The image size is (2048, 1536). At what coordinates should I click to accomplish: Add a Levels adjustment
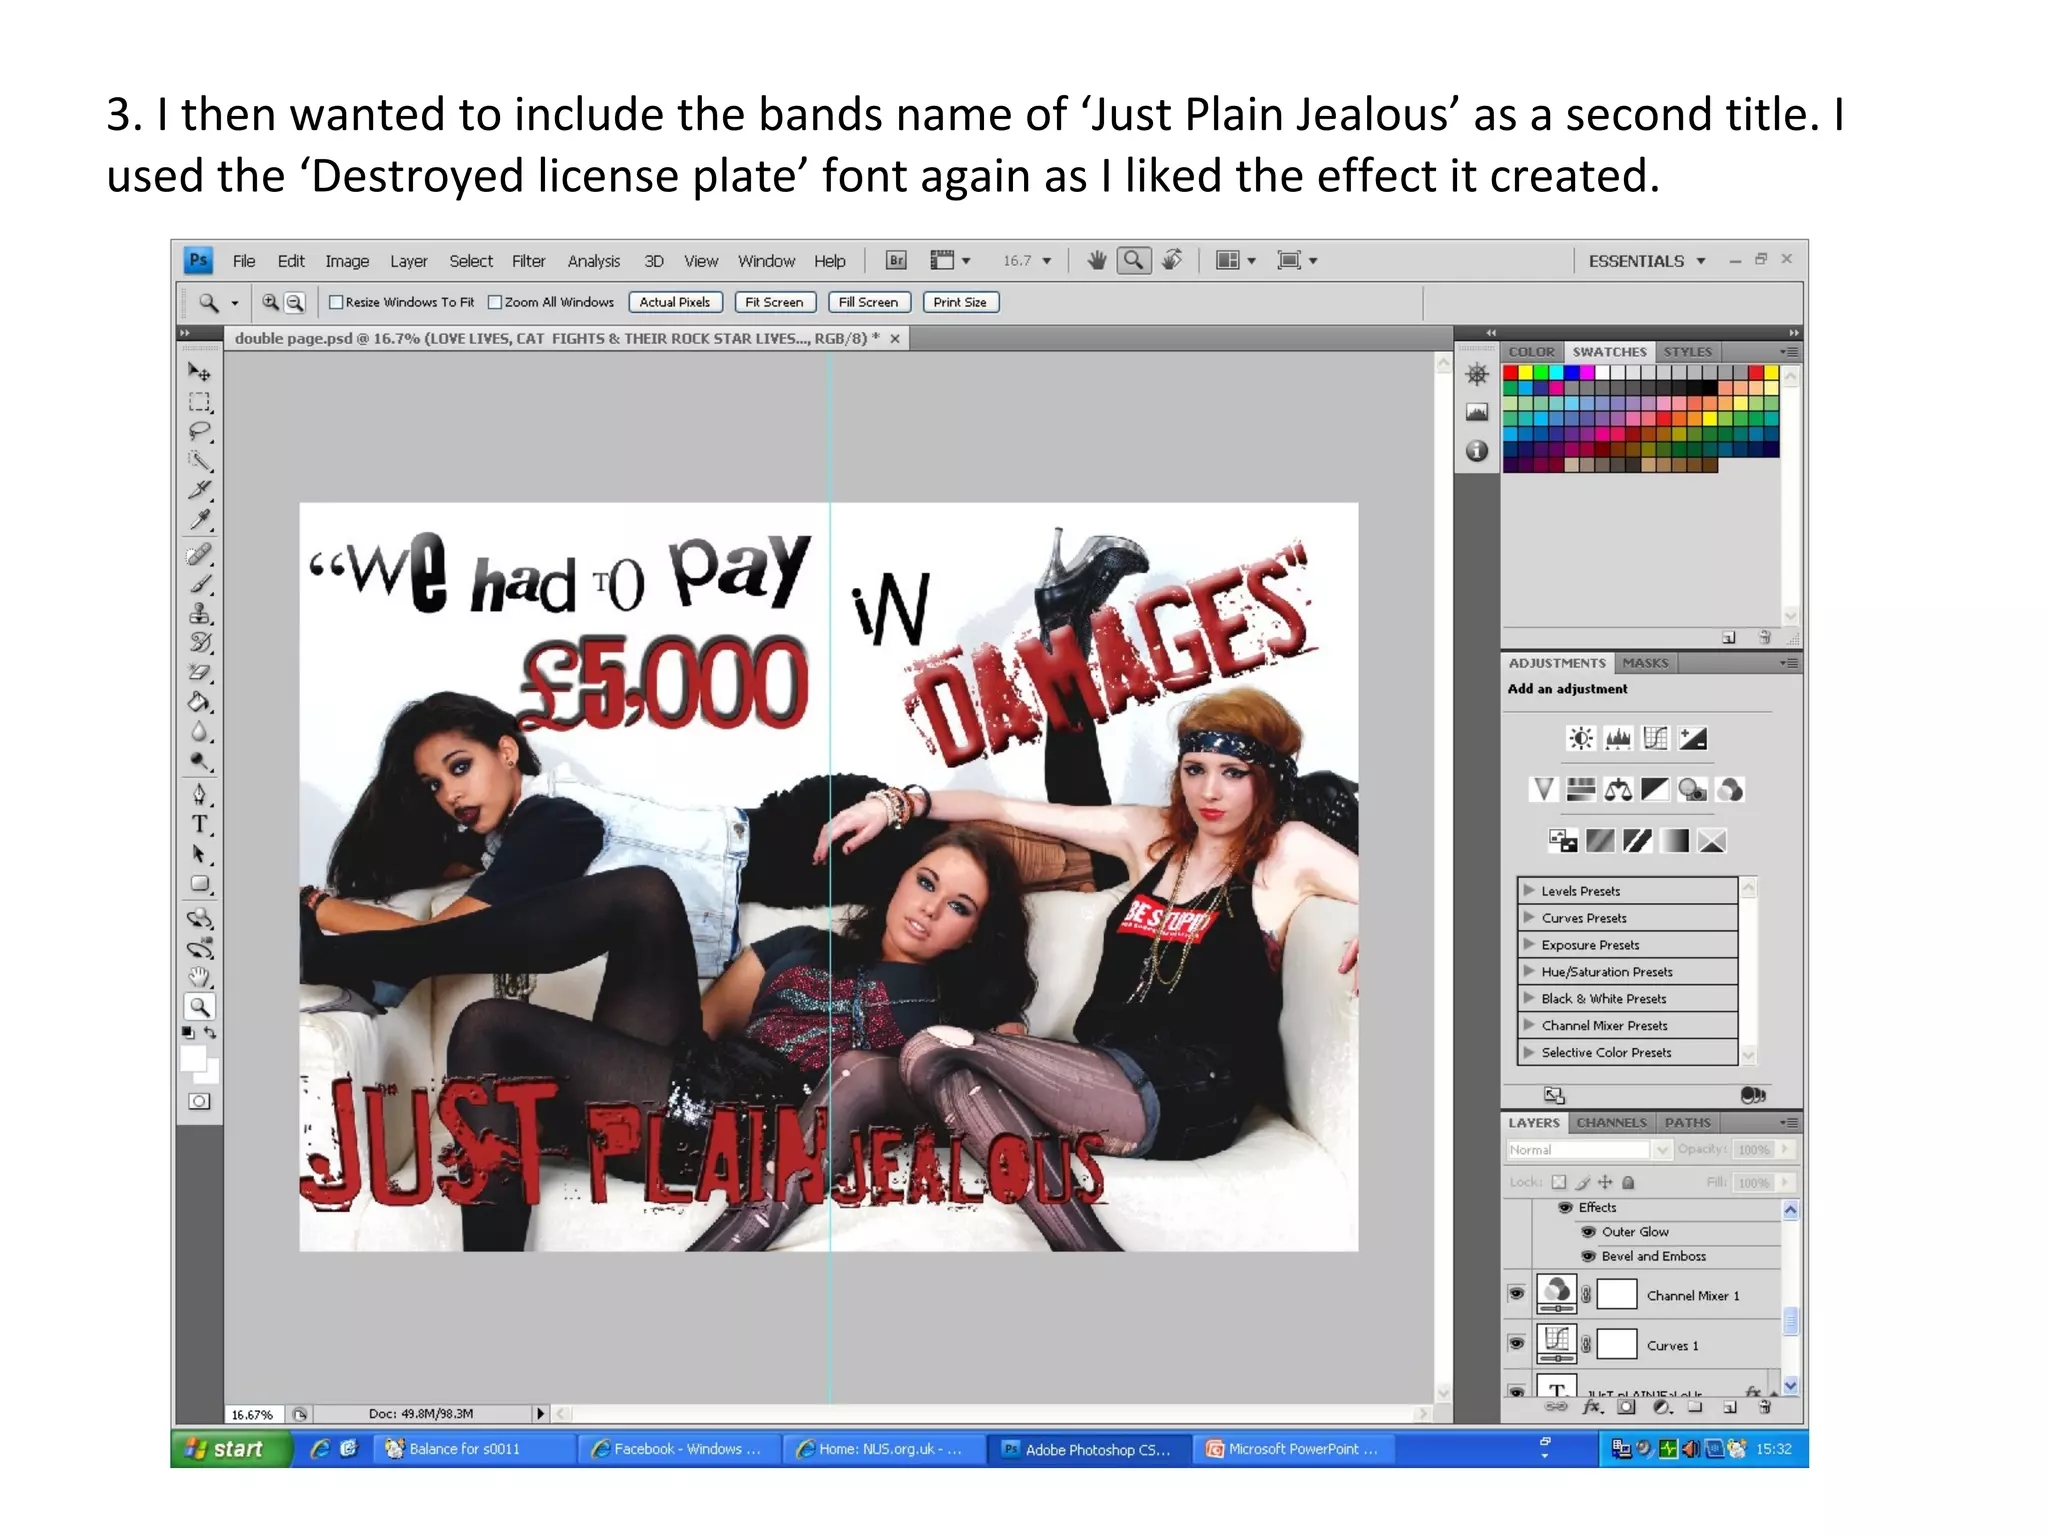[1617, 739]
